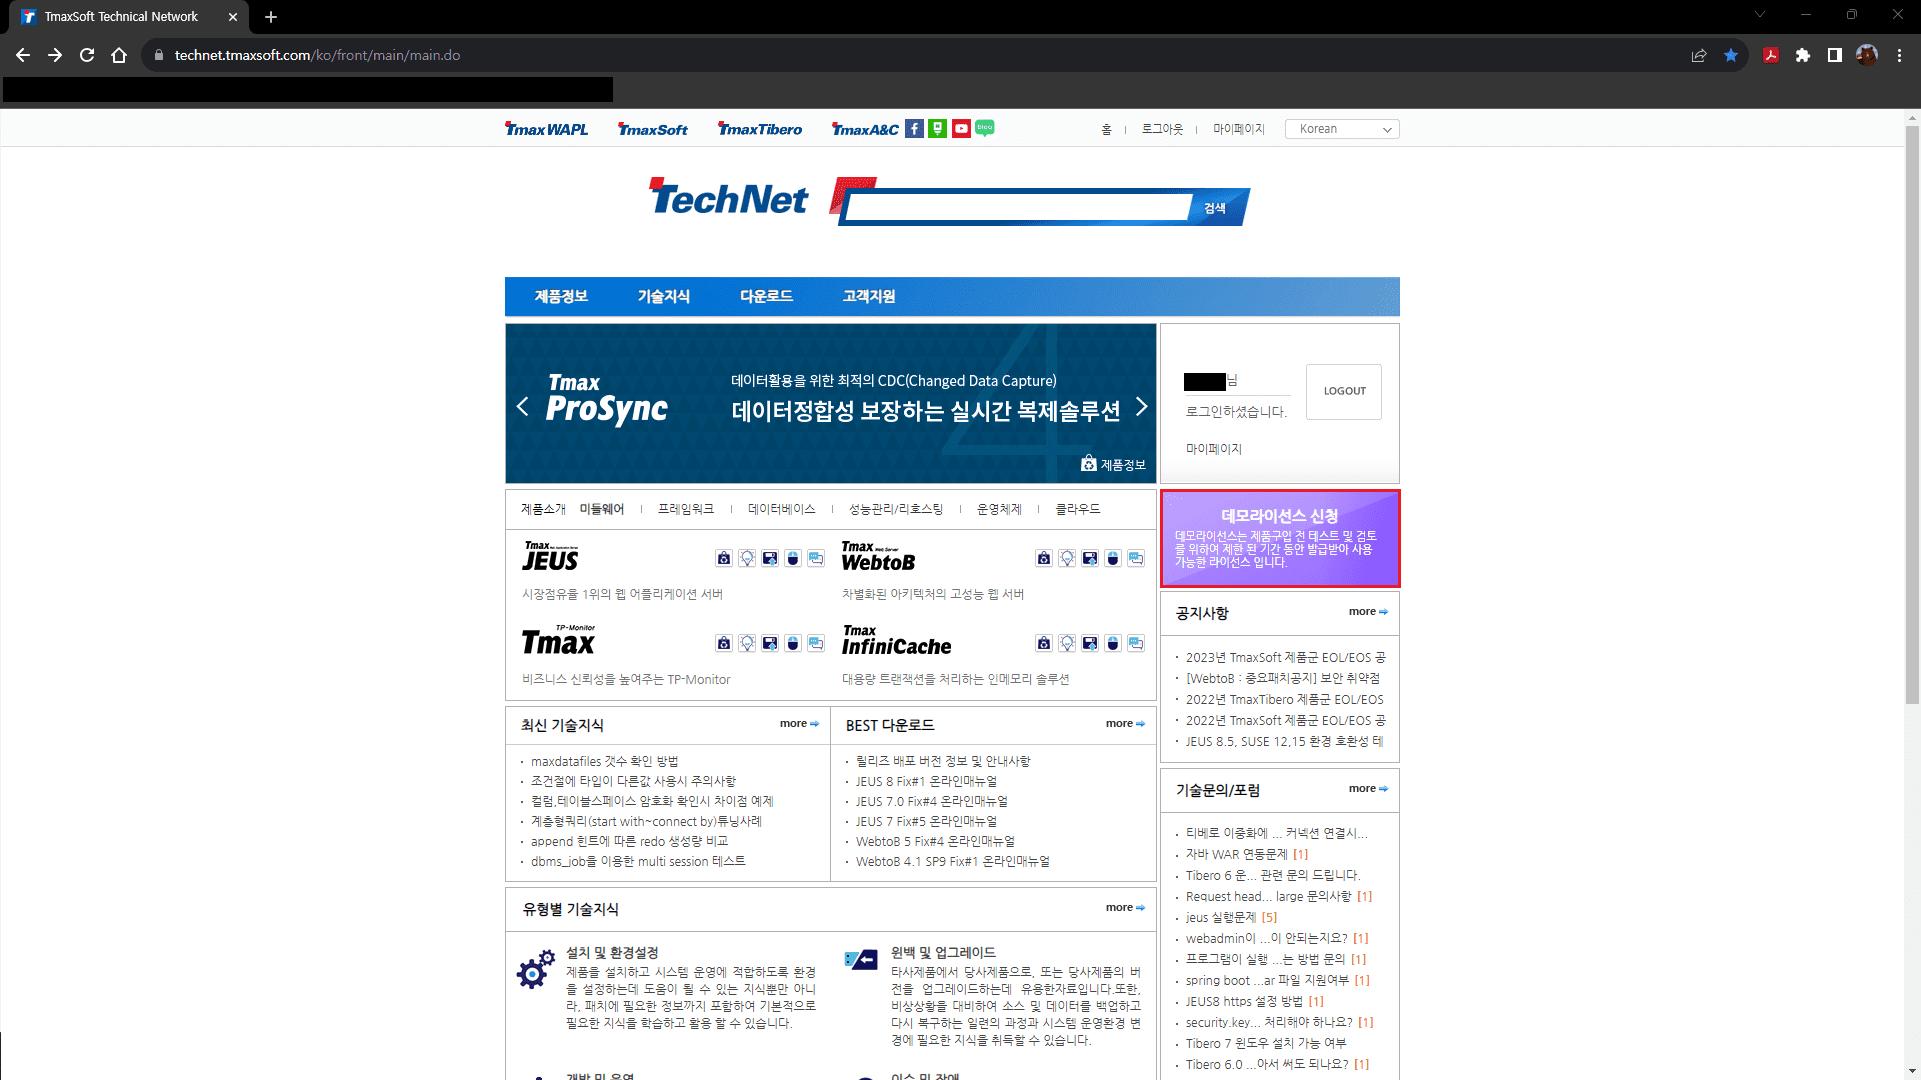Click the TechNet search input field
1921x1080 pixels.
tap(1017, 208)
